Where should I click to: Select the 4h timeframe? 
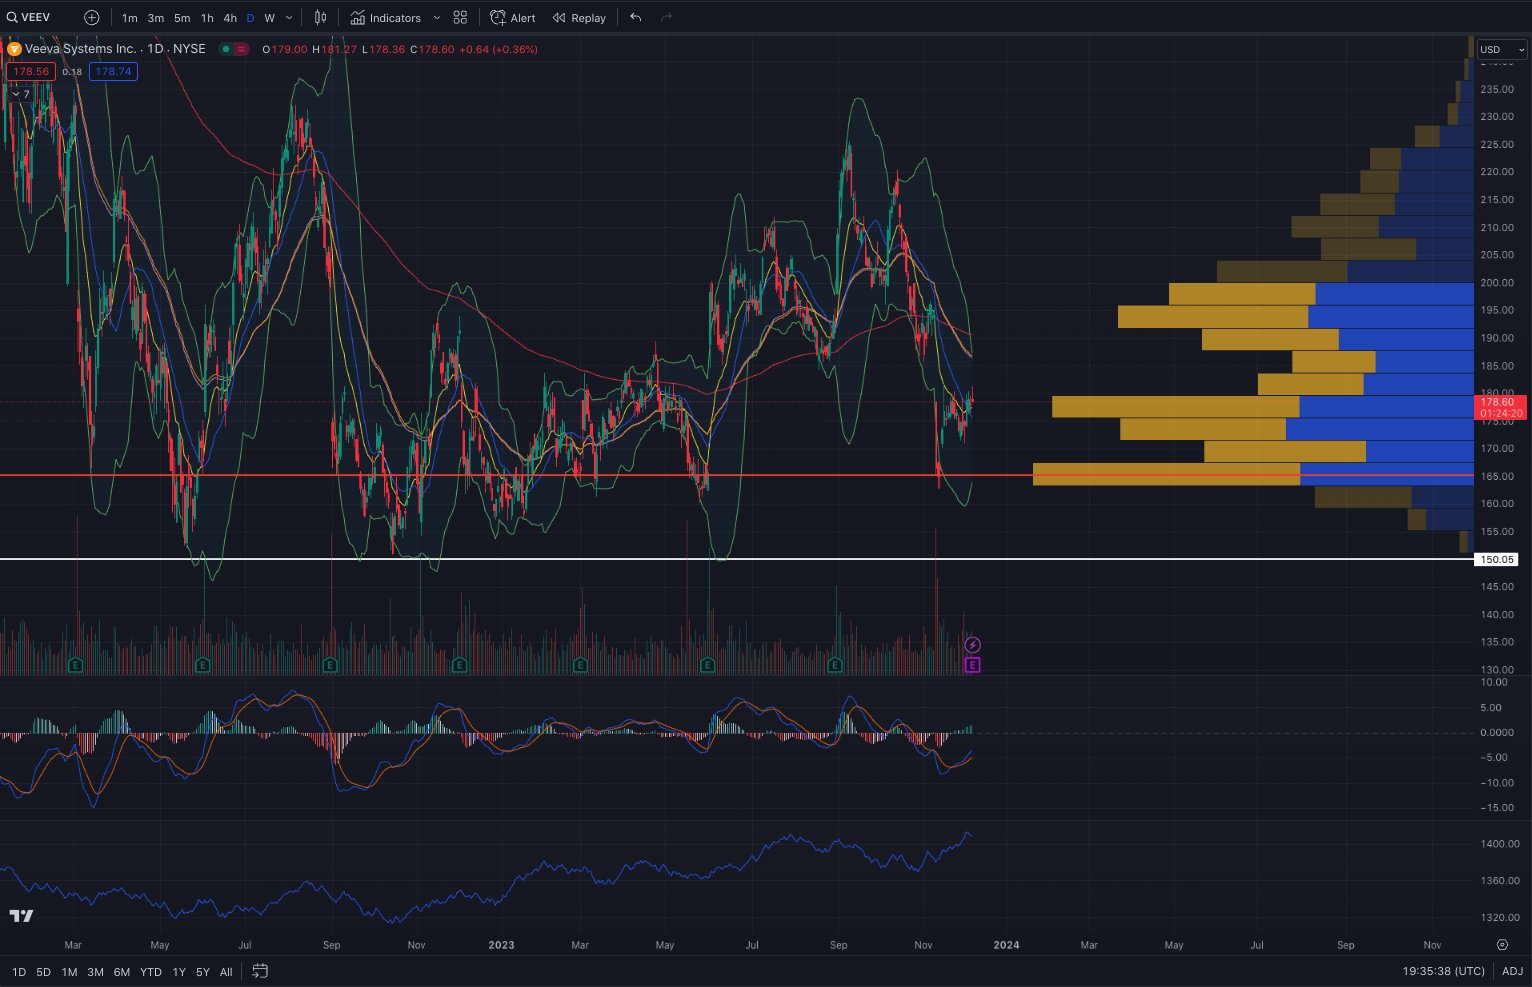(x=230, y=18)
